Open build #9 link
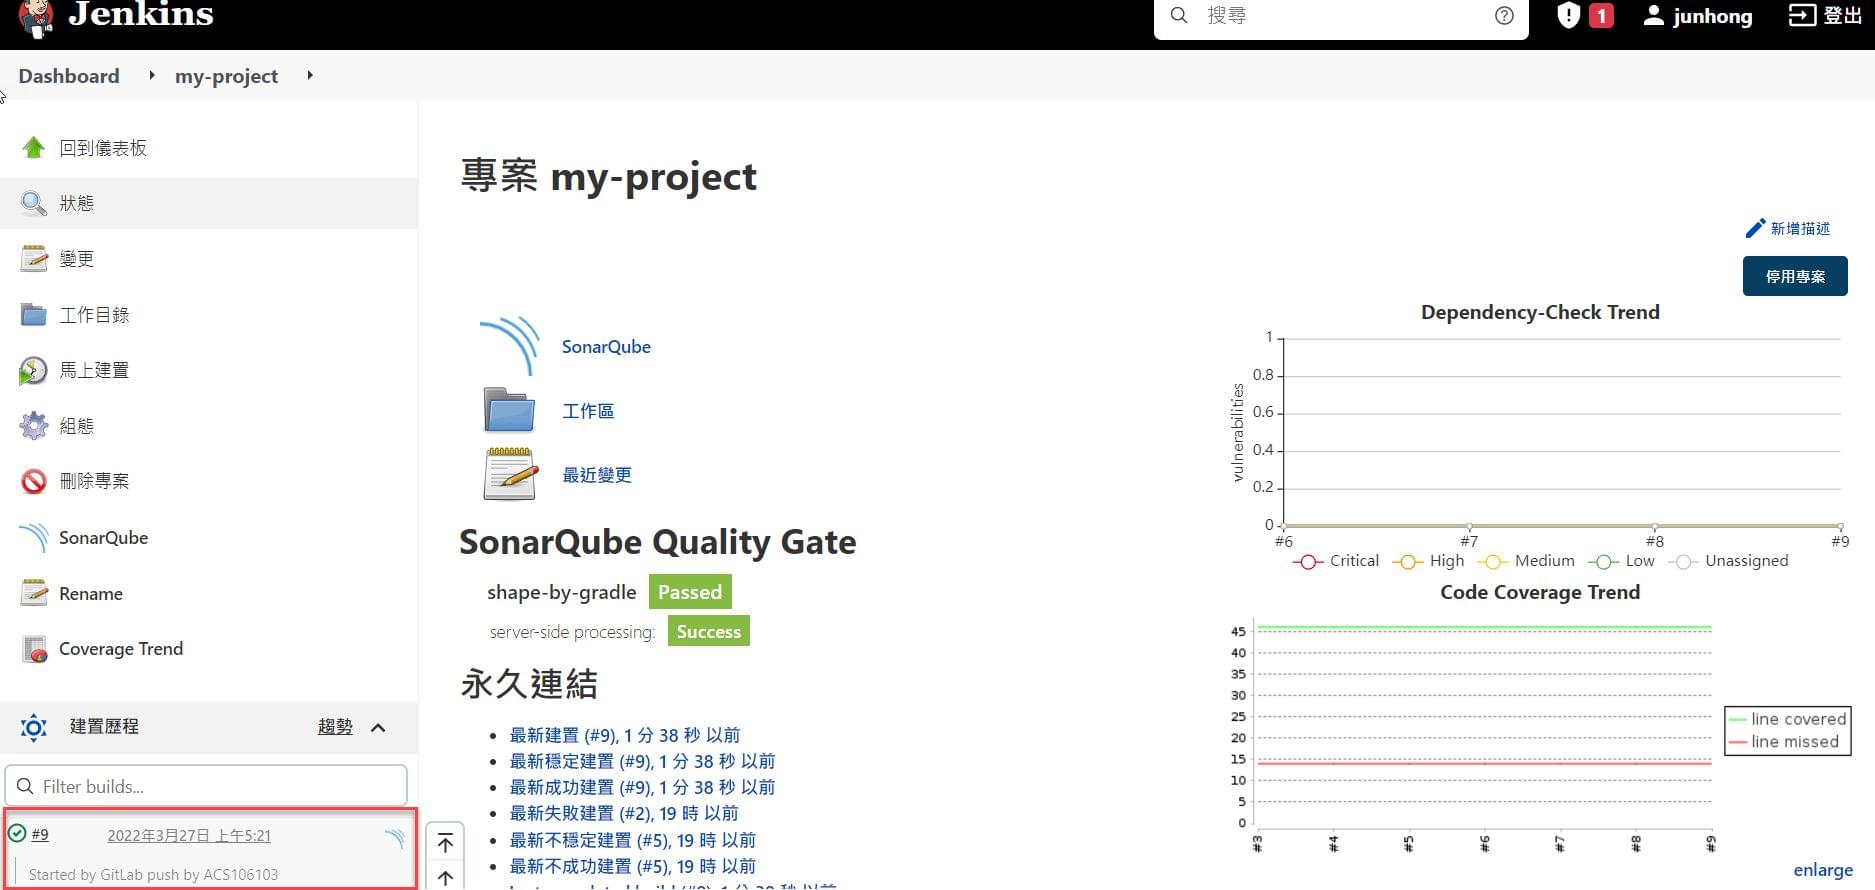 coord(40,834)
